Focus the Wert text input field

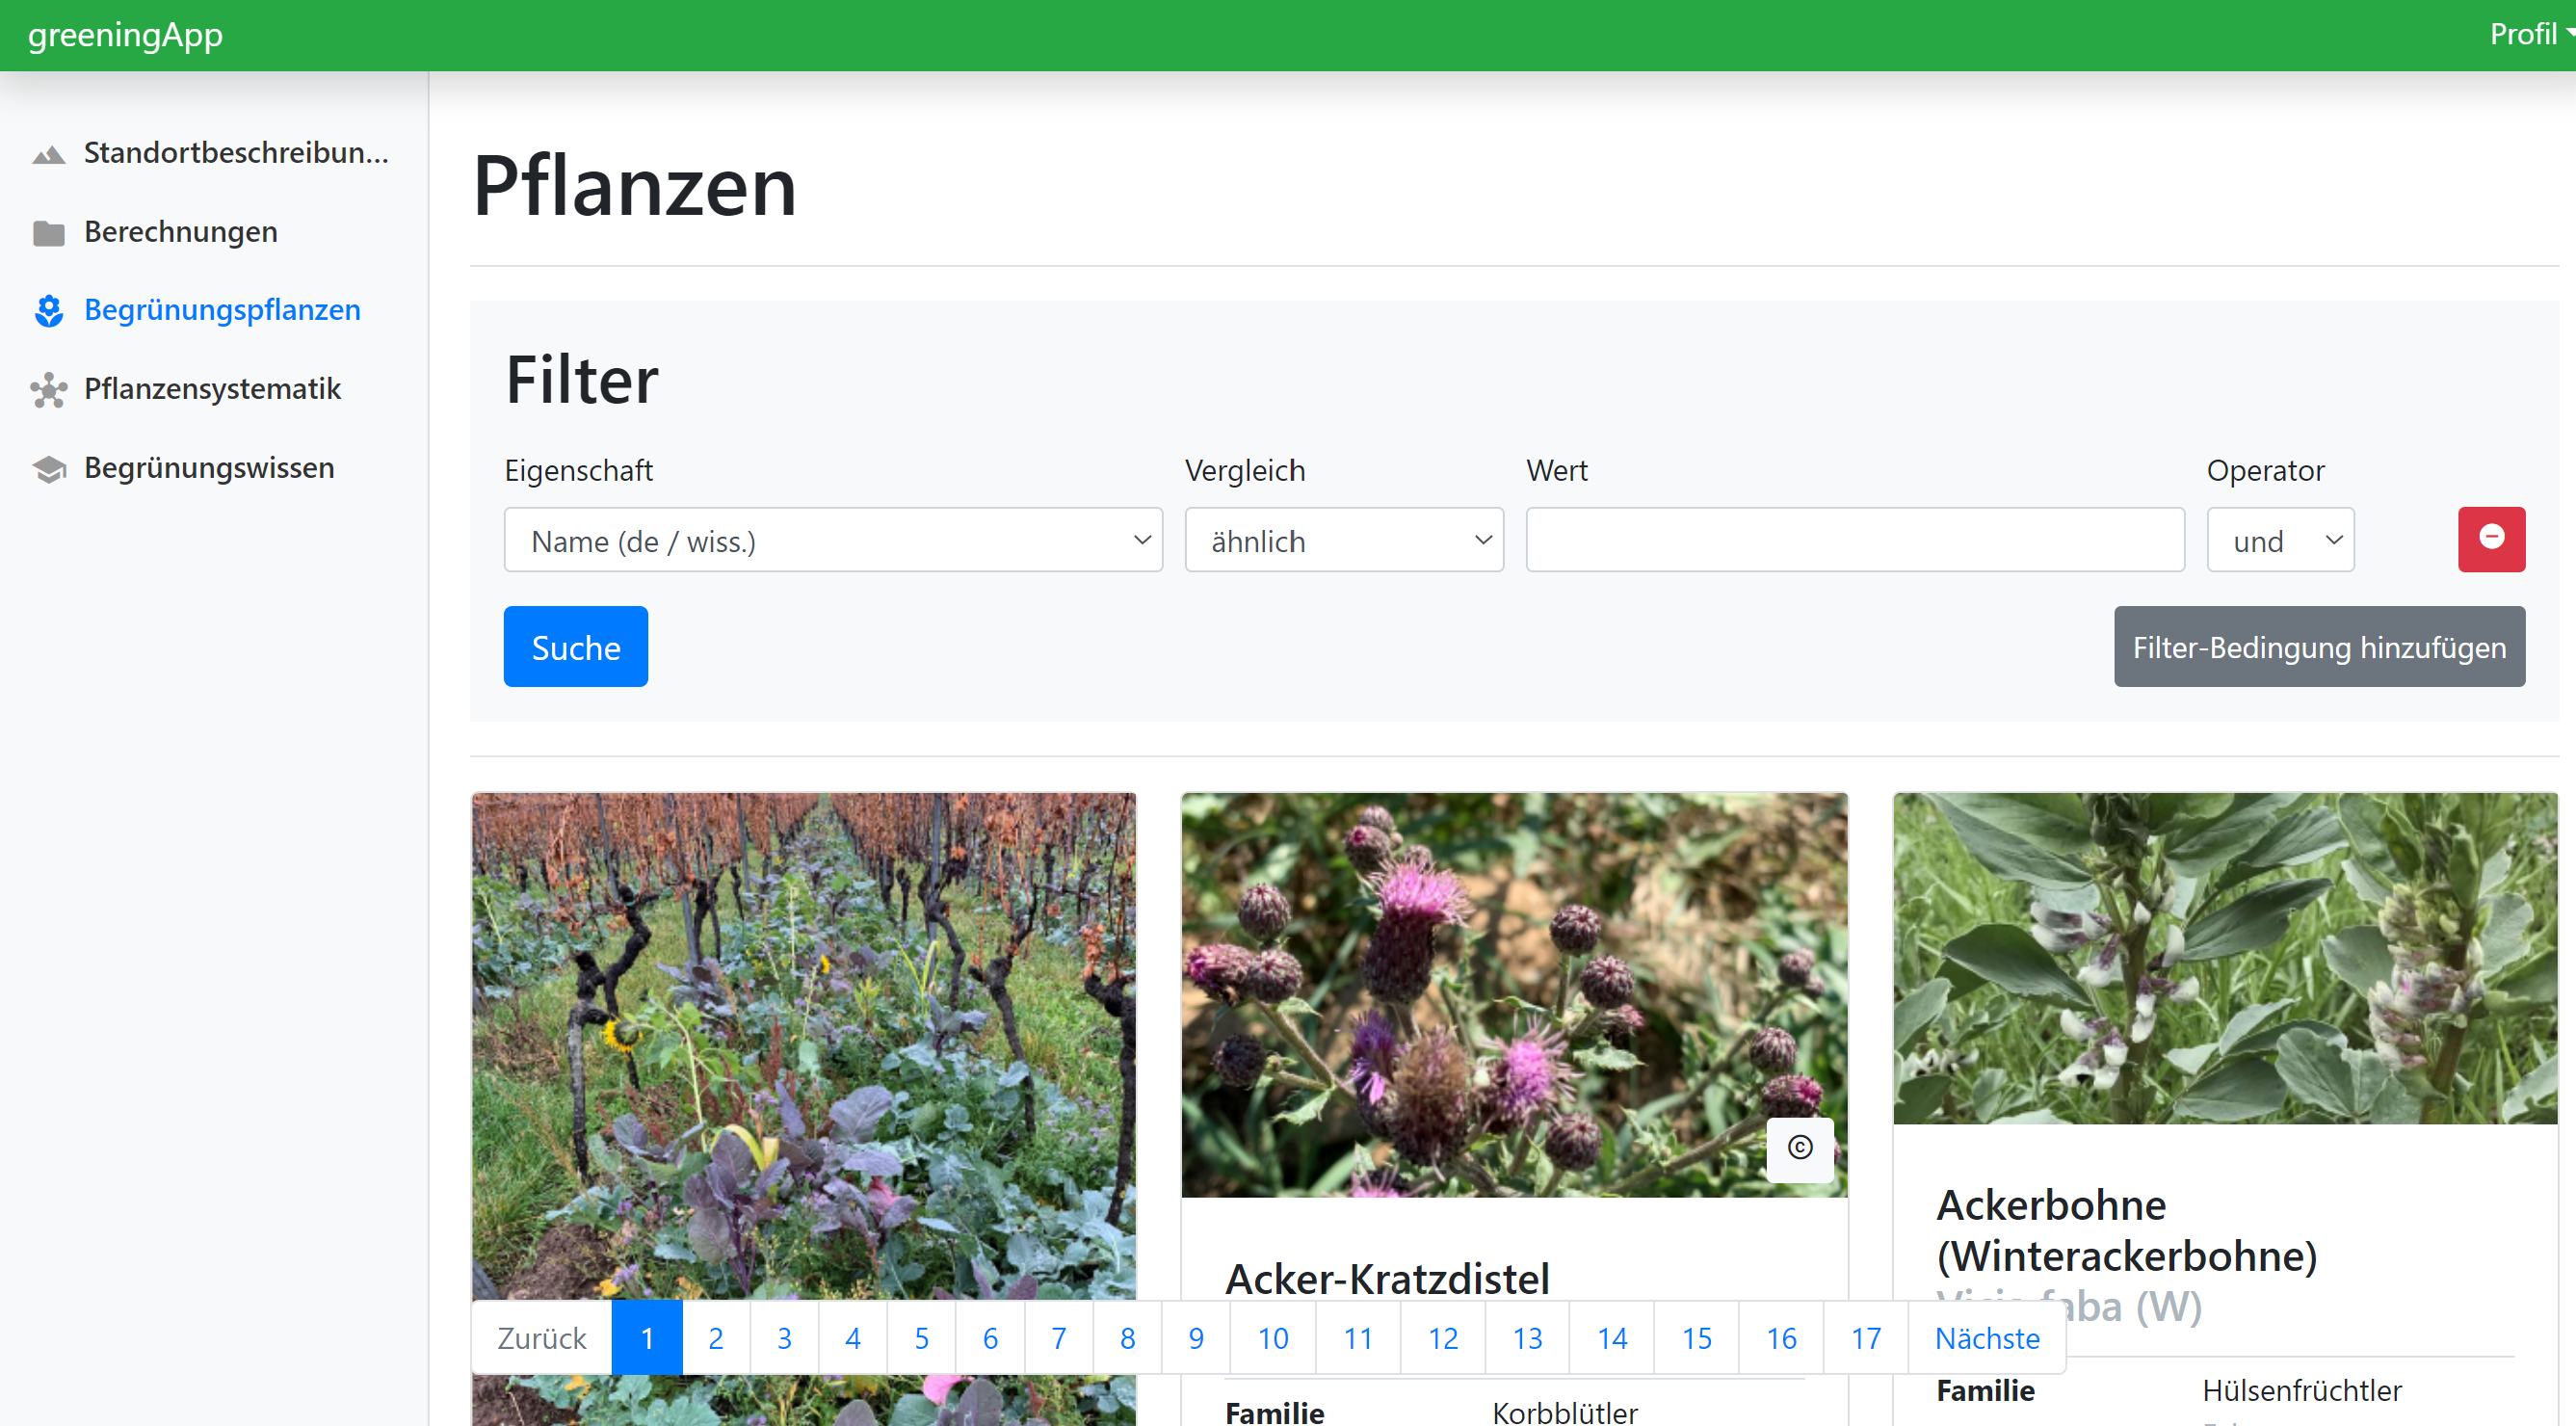[1855, 540]
